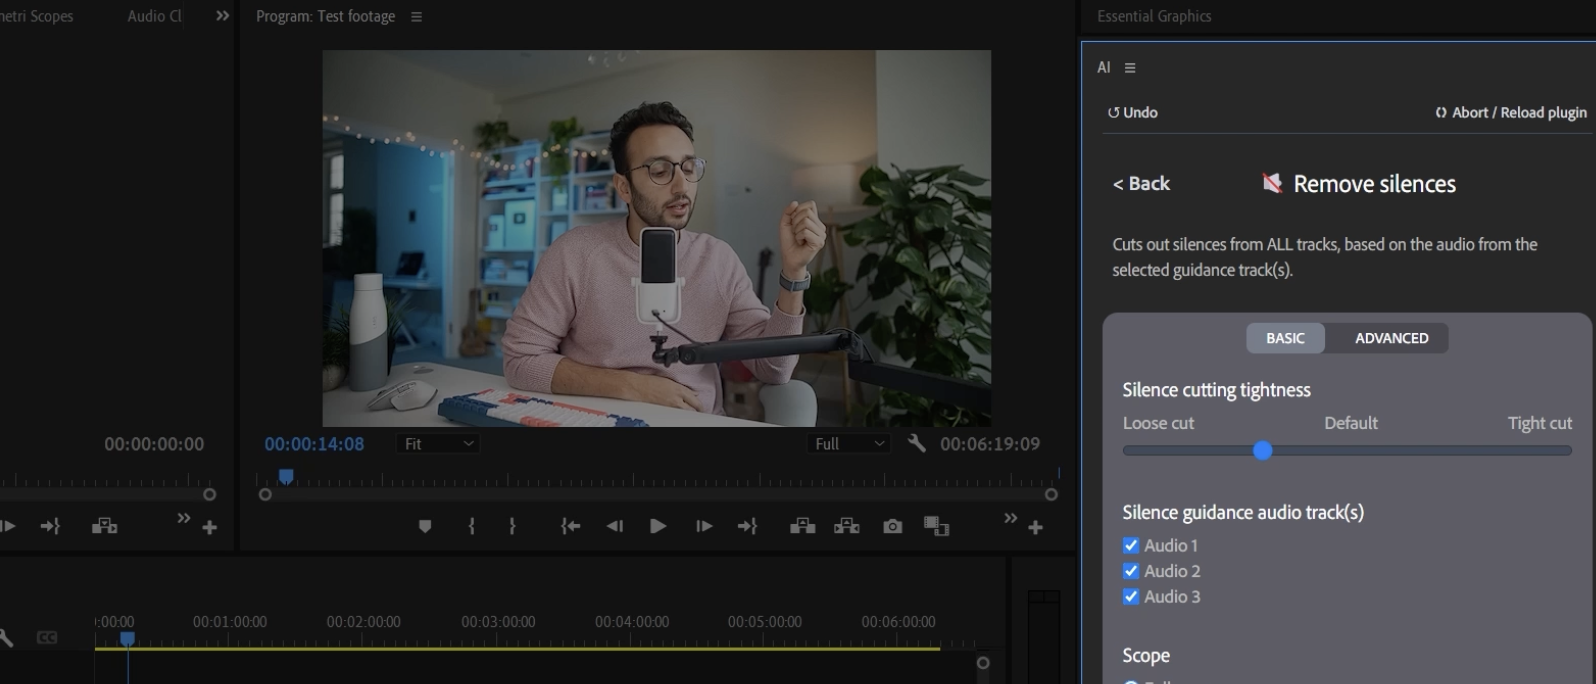Add a marker in the Program monitor
Image resolution: width=1596 pixels, height=684 pixels.
tap(425, 526)
